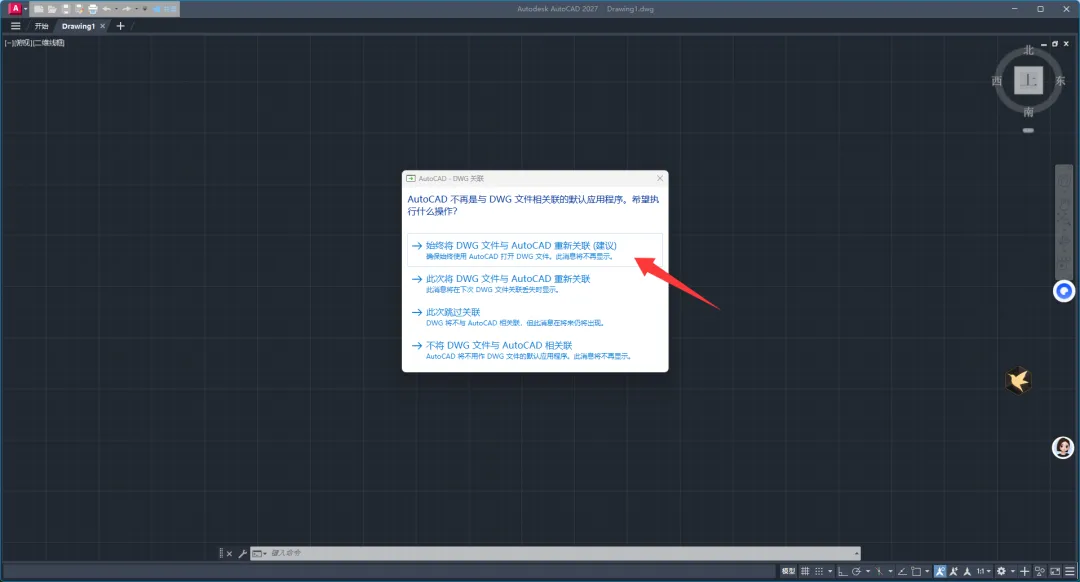Switch to the 开始 start tab
1080x582 pixels.
point(41,26)
